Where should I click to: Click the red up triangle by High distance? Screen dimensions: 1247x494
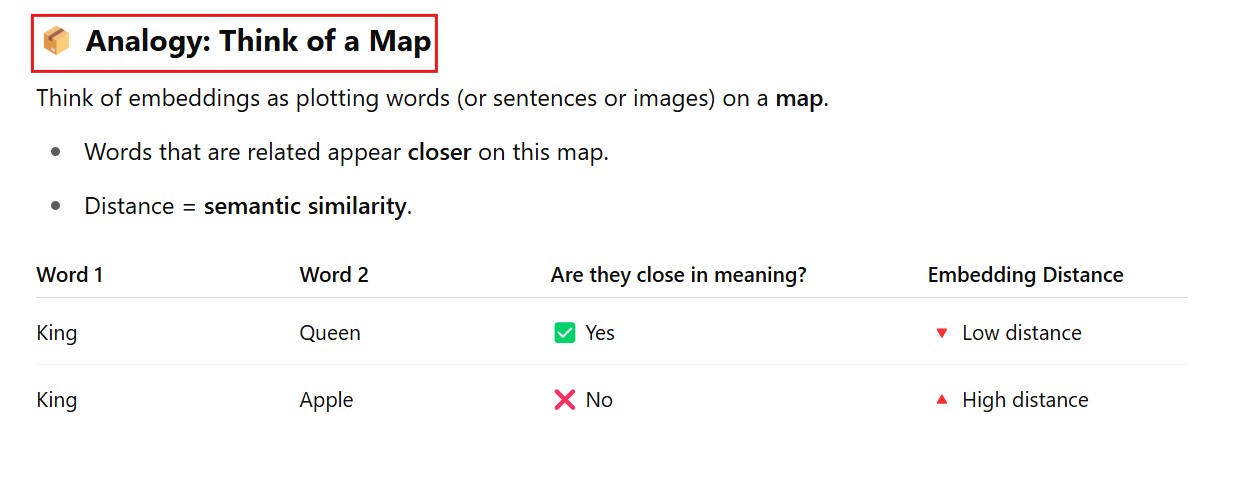click(x=941, y=400)
